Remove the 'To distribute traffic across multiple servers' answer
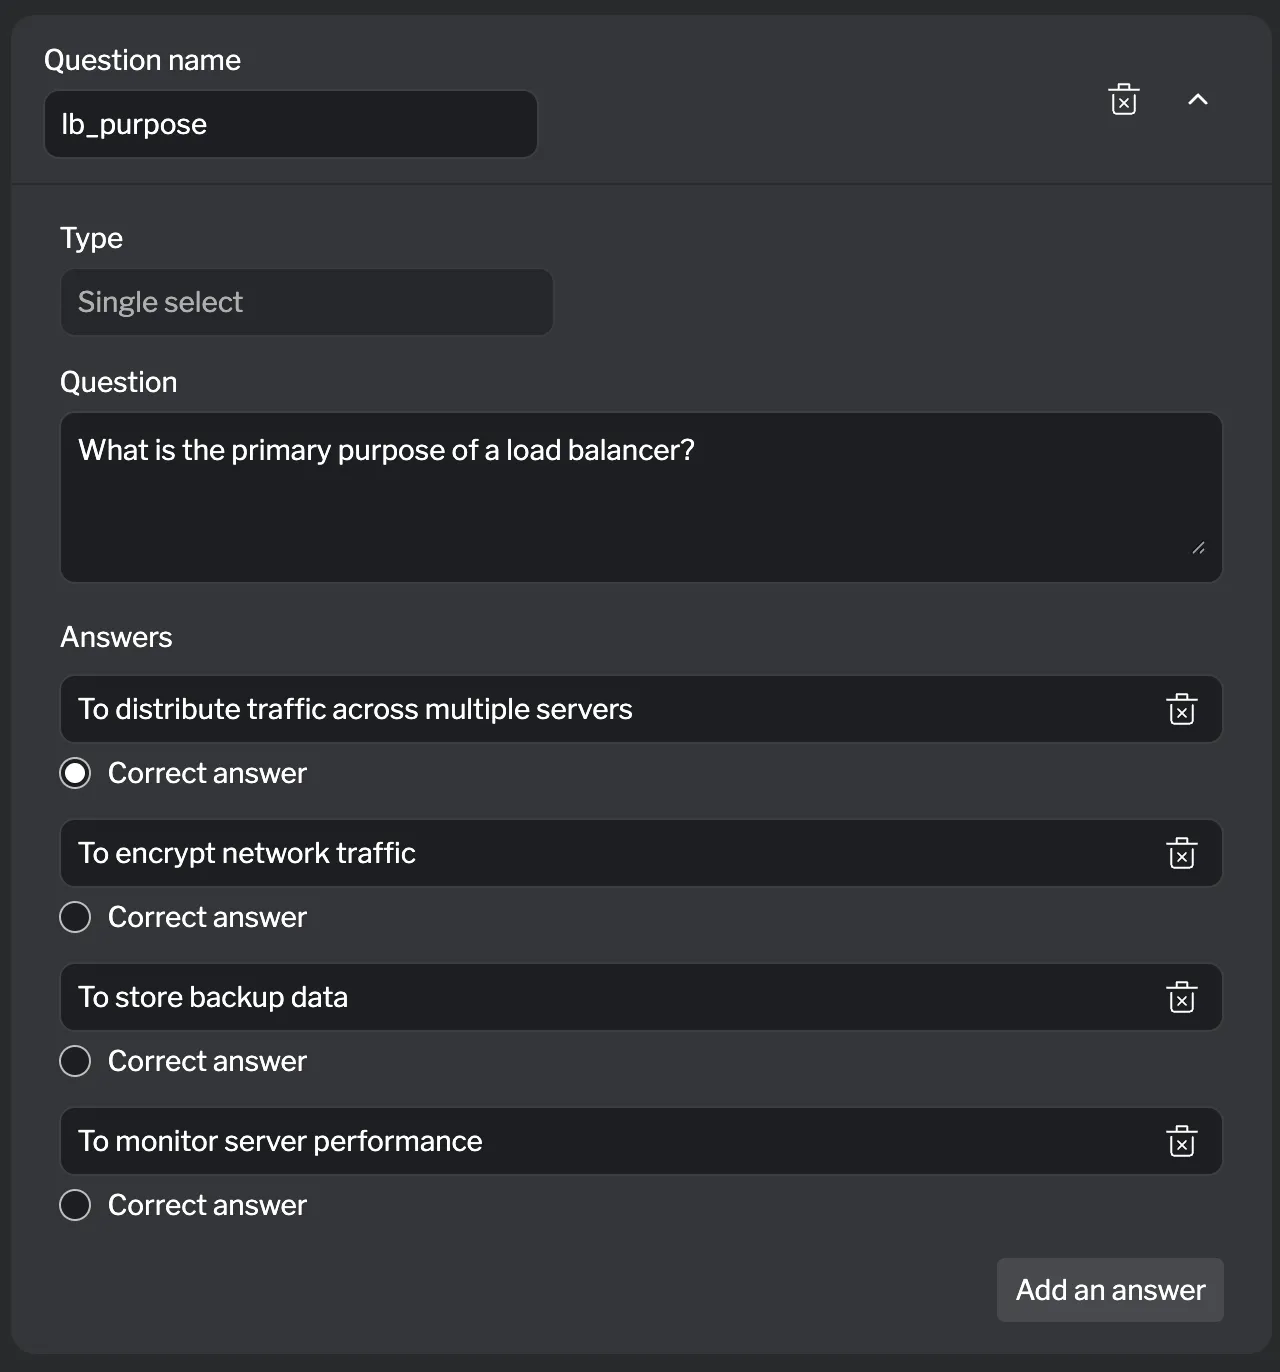This screenshot has width=1280, height=1372. click(x=1181, y=709)
